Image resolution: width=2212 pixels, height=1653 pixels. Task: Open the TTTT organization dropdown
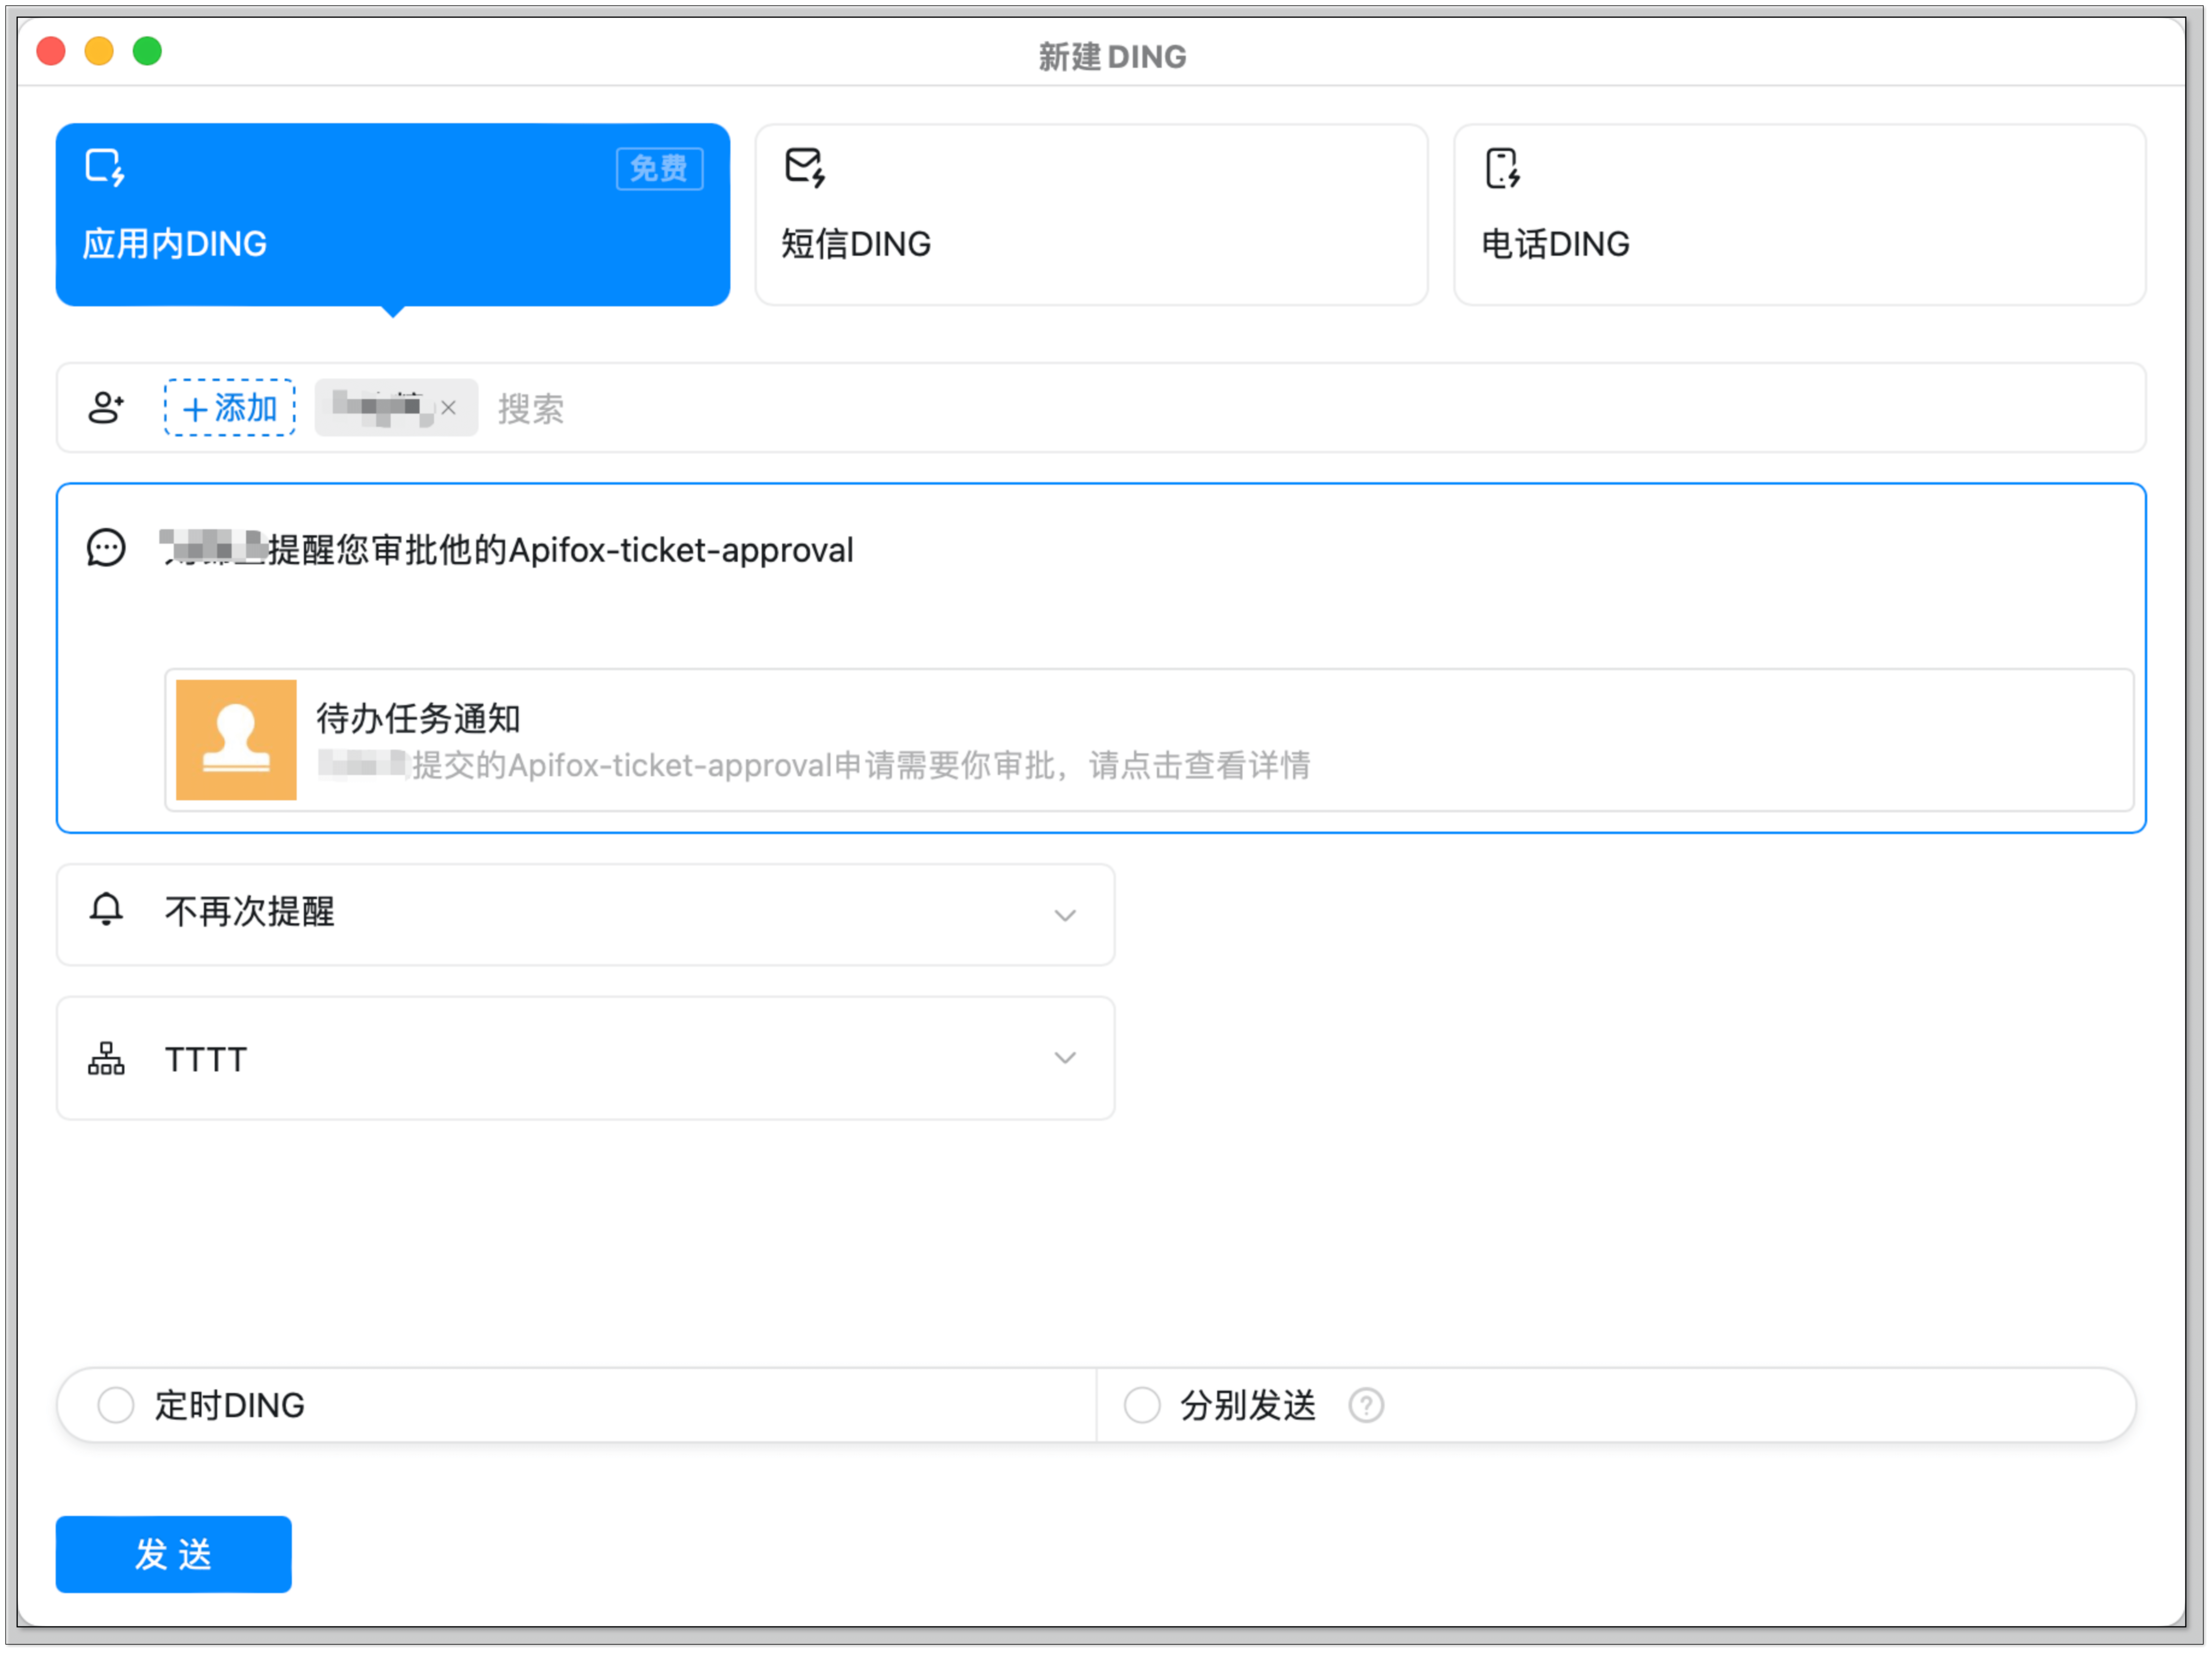point(1065,1058)
